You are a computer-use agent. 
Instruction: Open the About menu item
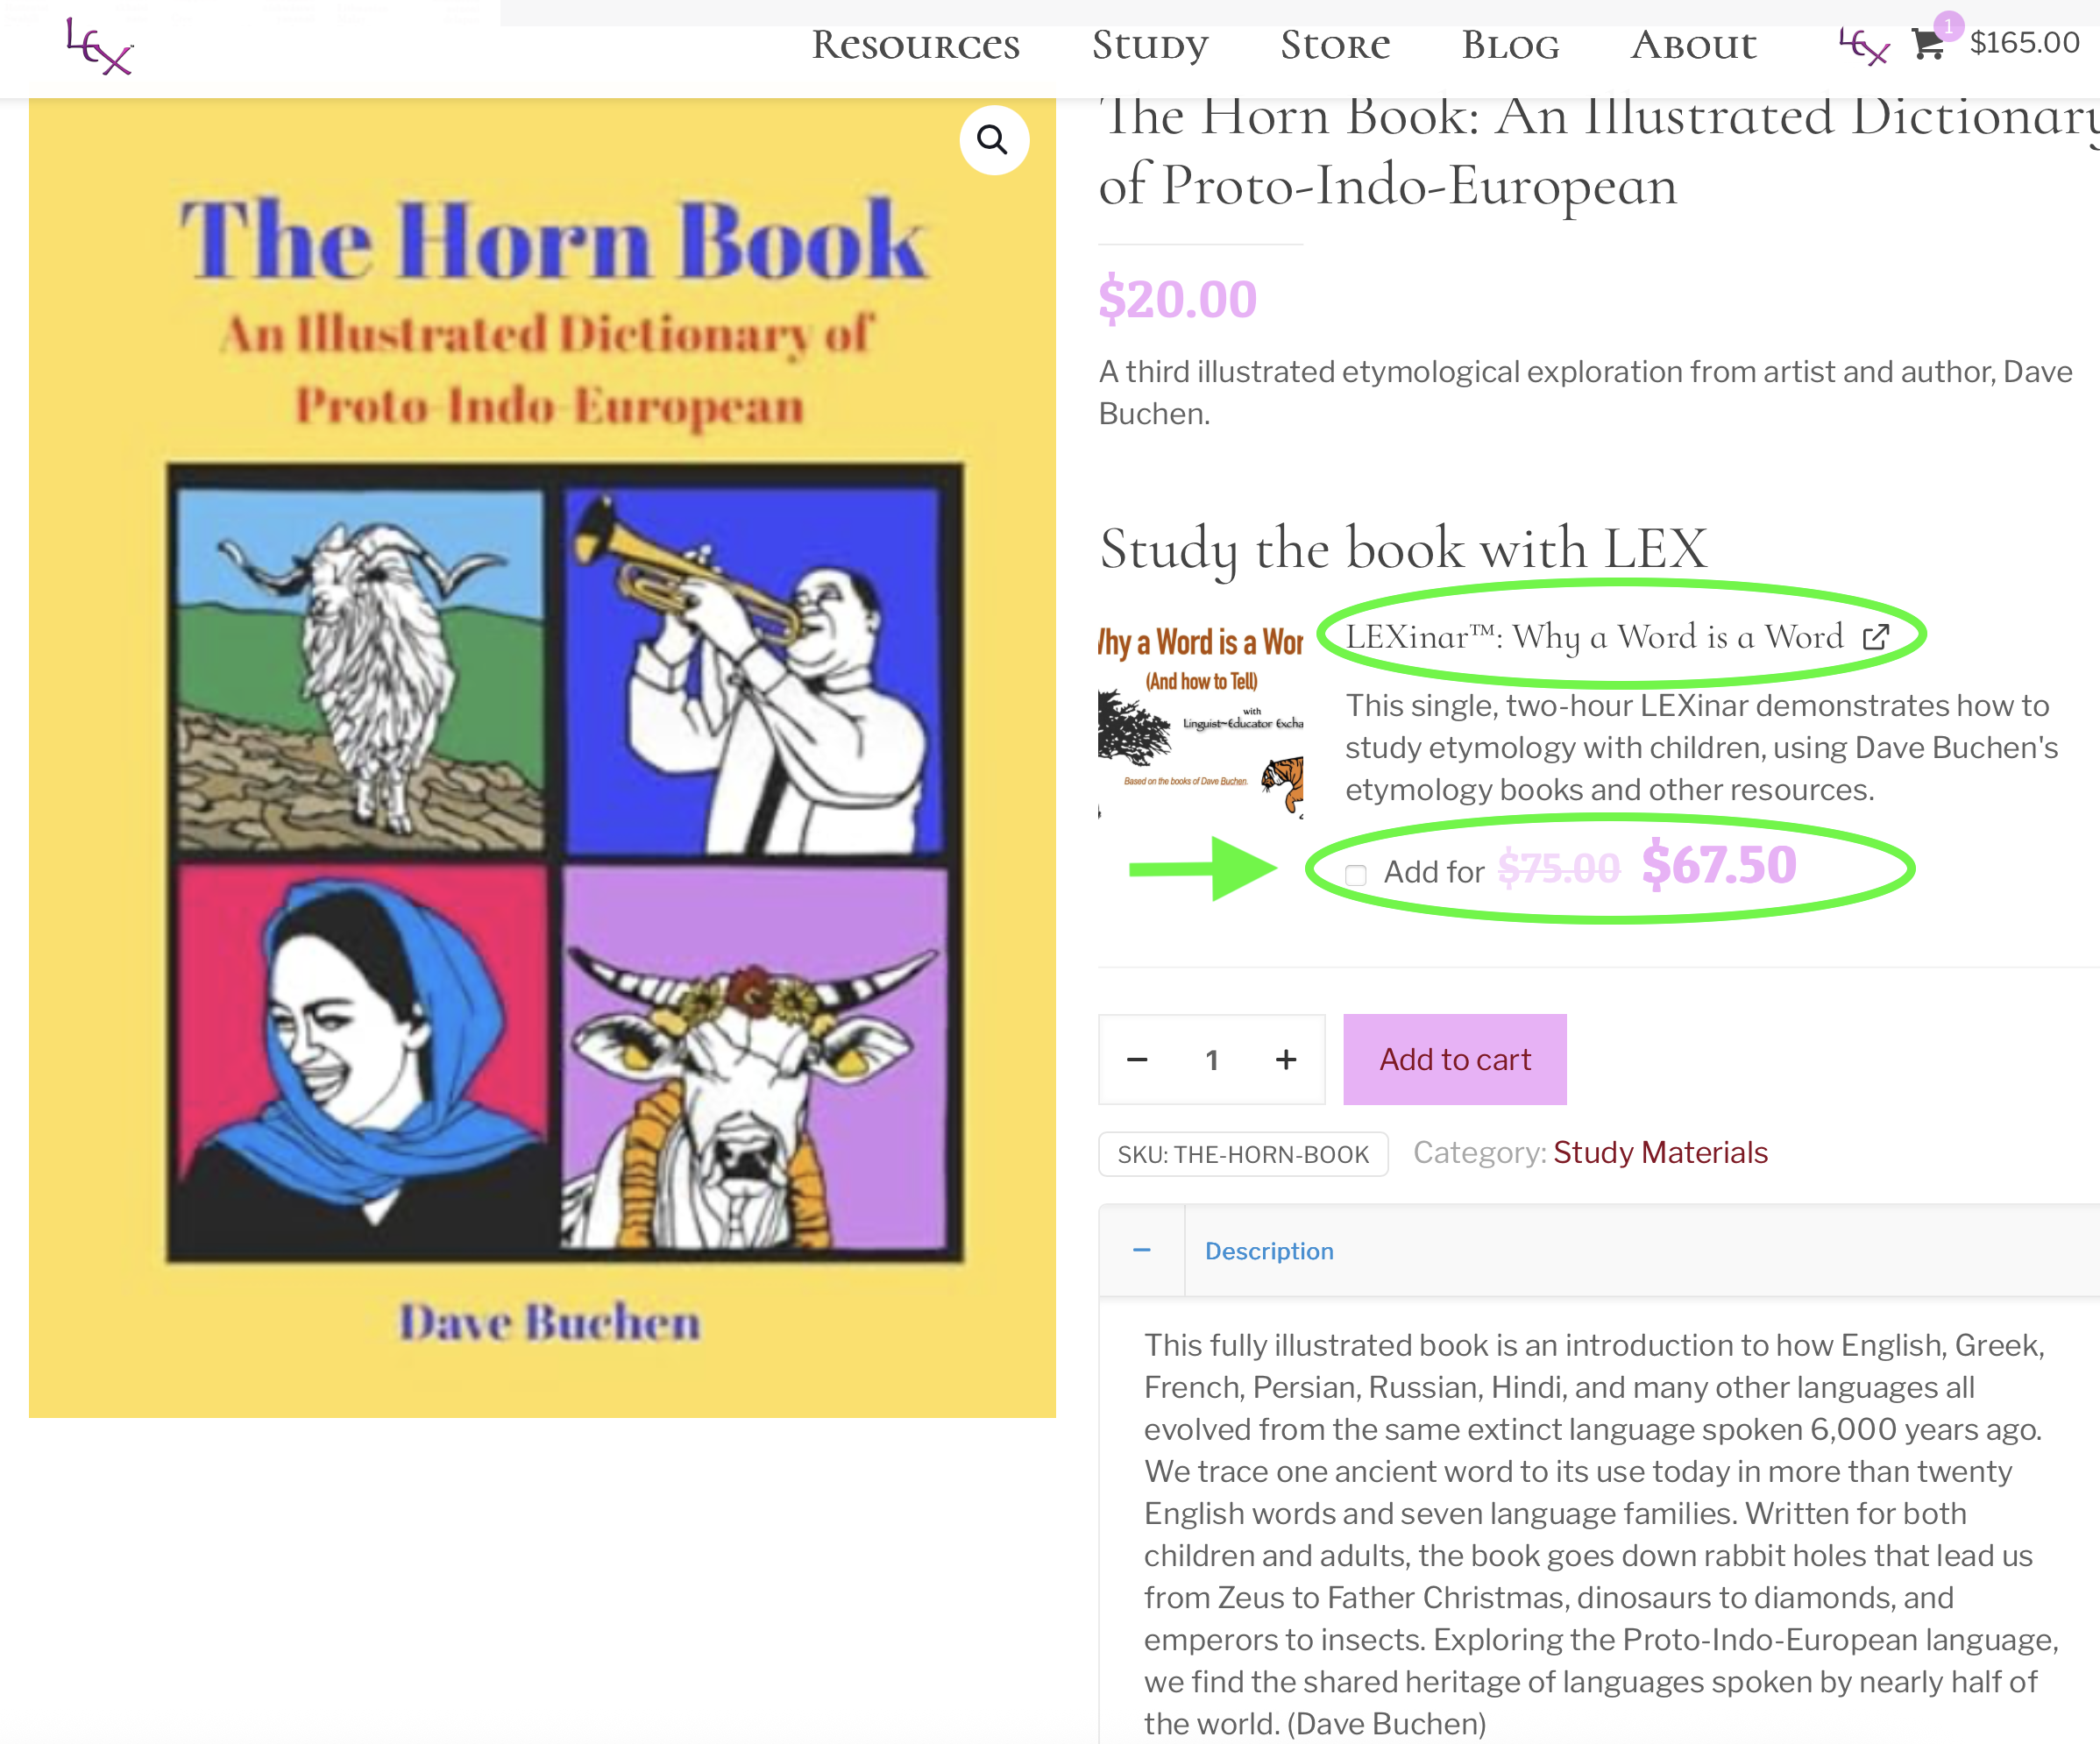(1693, 45)
